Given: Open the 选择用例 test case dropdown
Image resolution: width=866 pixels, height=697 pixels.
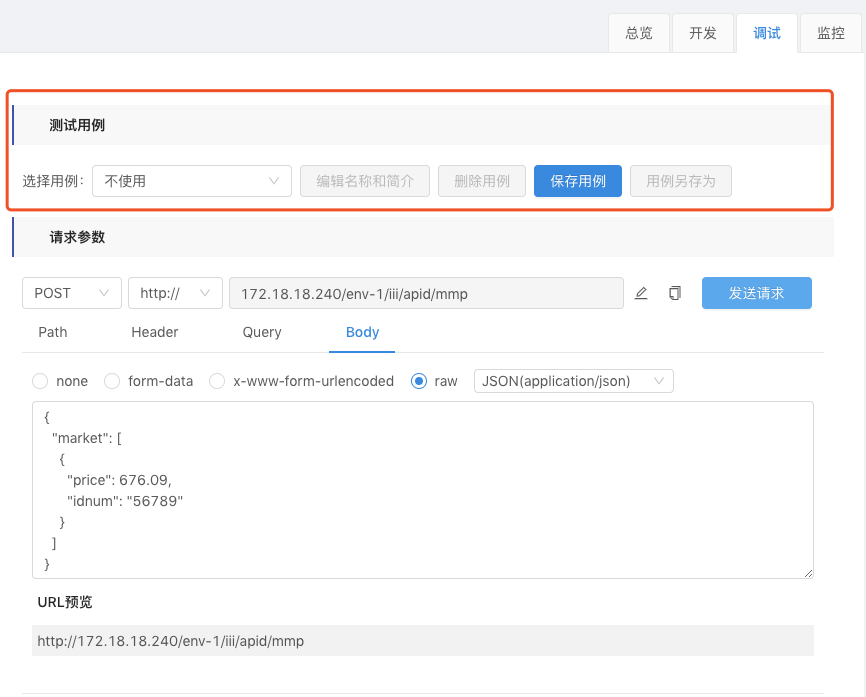Looking at the screenshot, I should (x=191, y=181).
